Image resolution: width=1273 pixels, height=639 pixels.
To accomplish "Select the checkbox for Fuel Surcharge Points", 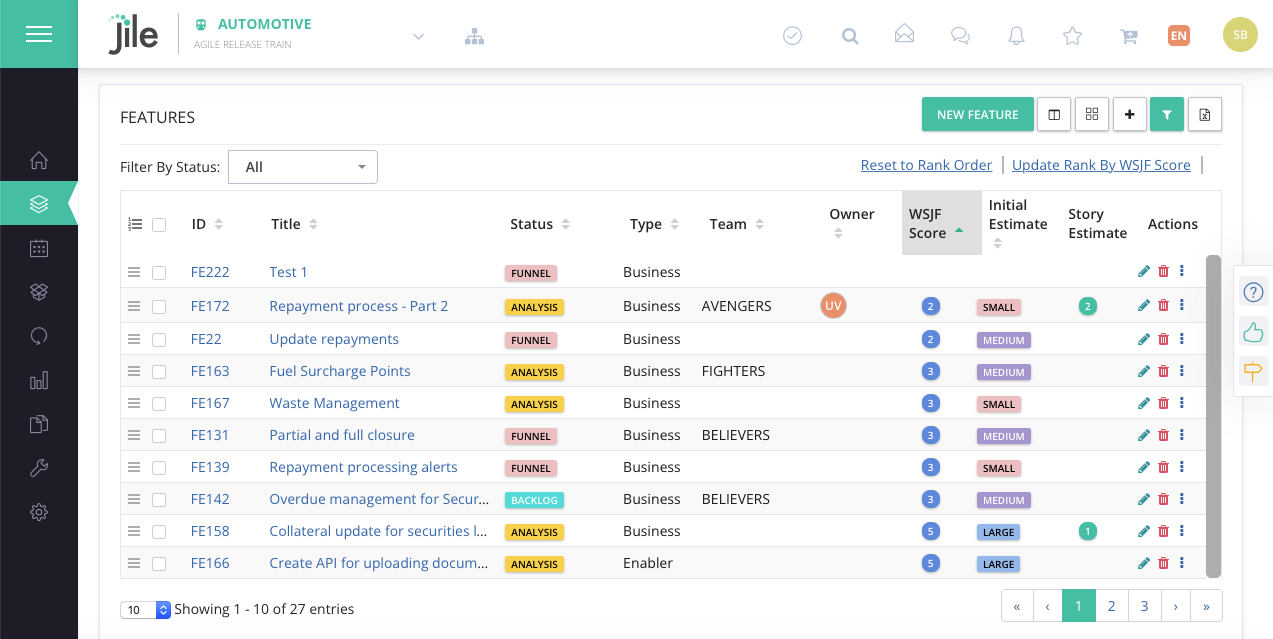I will [159, 371].
